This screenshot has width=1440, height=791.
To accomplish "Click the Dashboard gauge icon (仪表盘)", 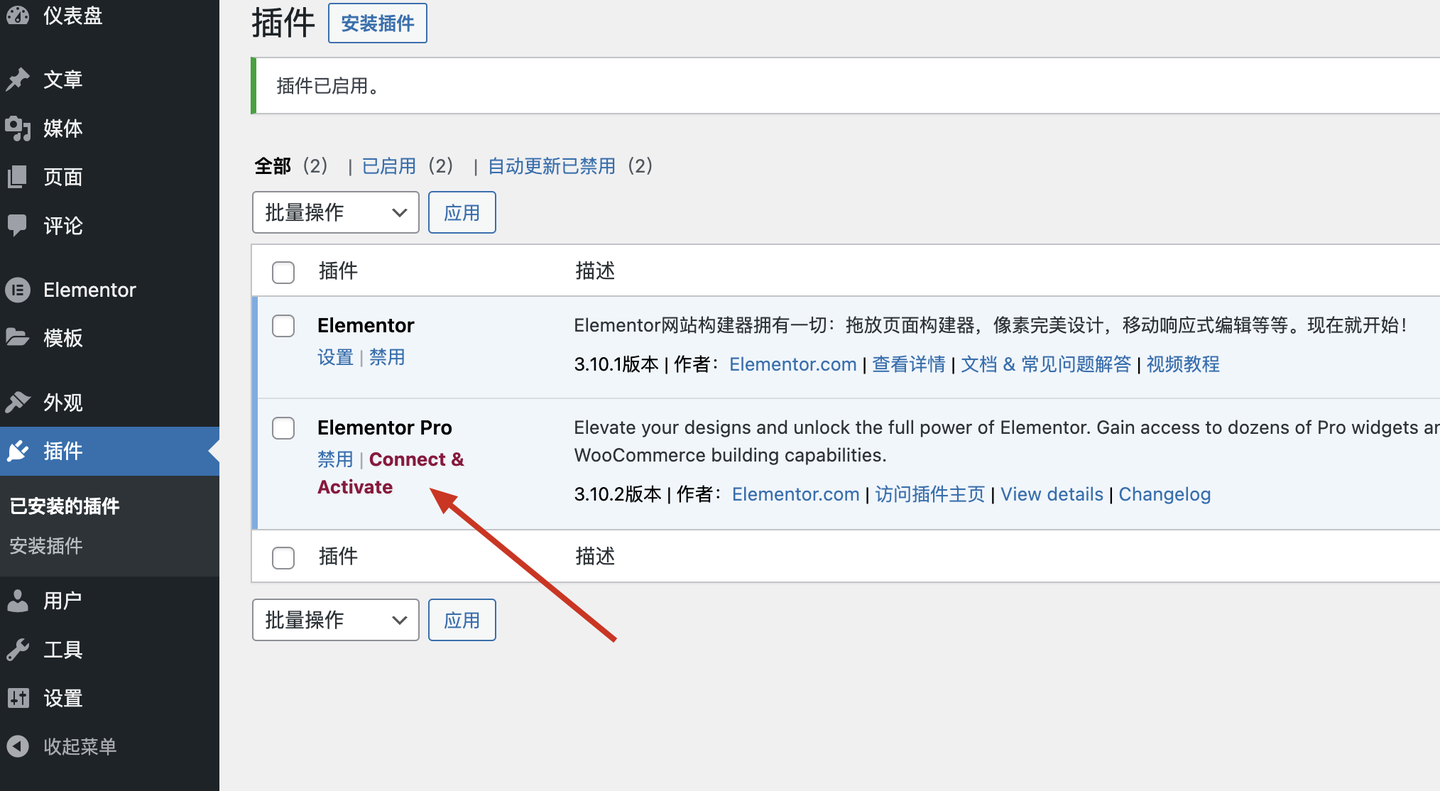I will [x=18, y=15].
